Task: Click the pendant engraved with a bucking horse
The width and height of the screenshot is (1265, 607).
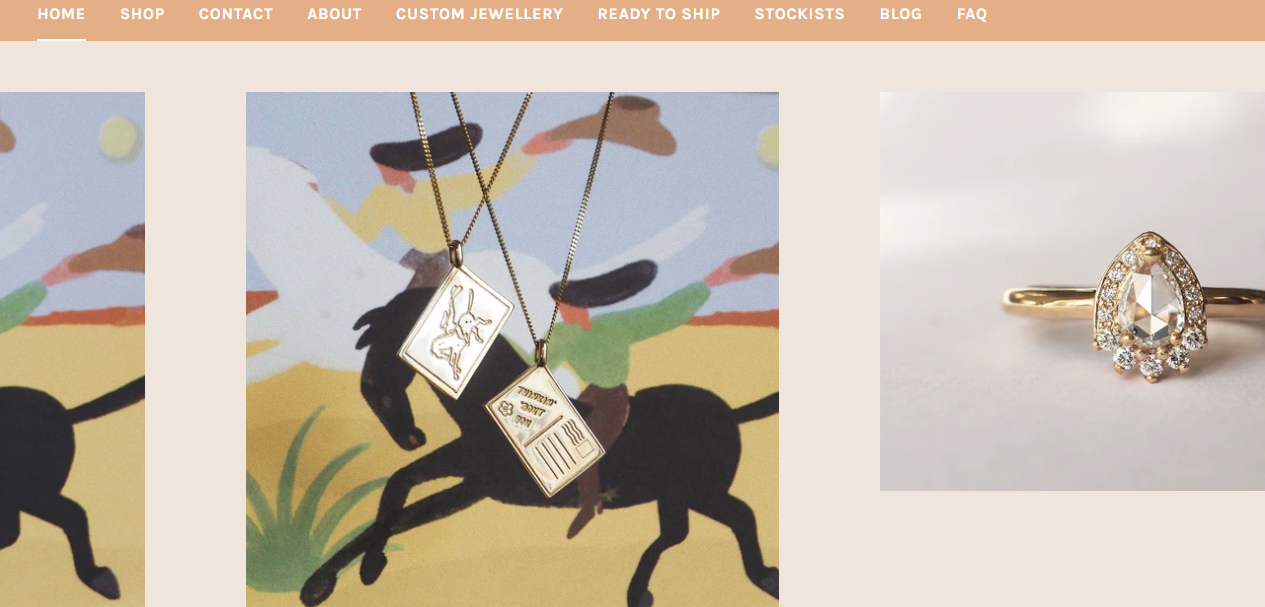Action: point(456,331)
